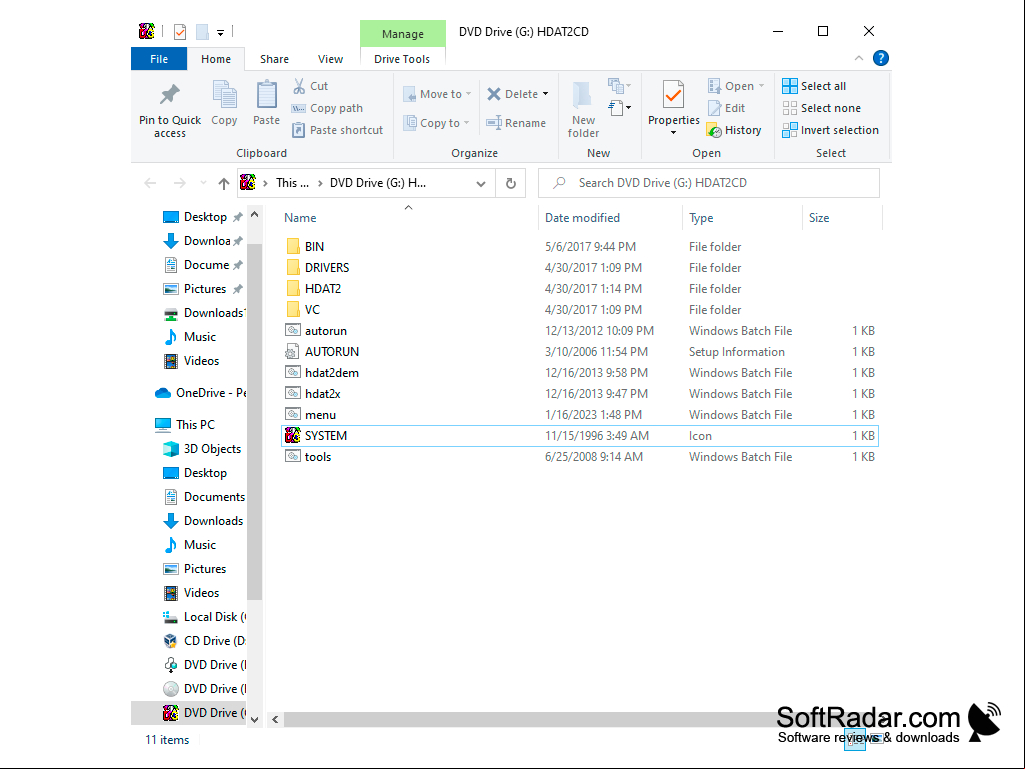Click 'This ...' breadcrumb in address bar
The image size is (1025, 769).
pos(292,183)
